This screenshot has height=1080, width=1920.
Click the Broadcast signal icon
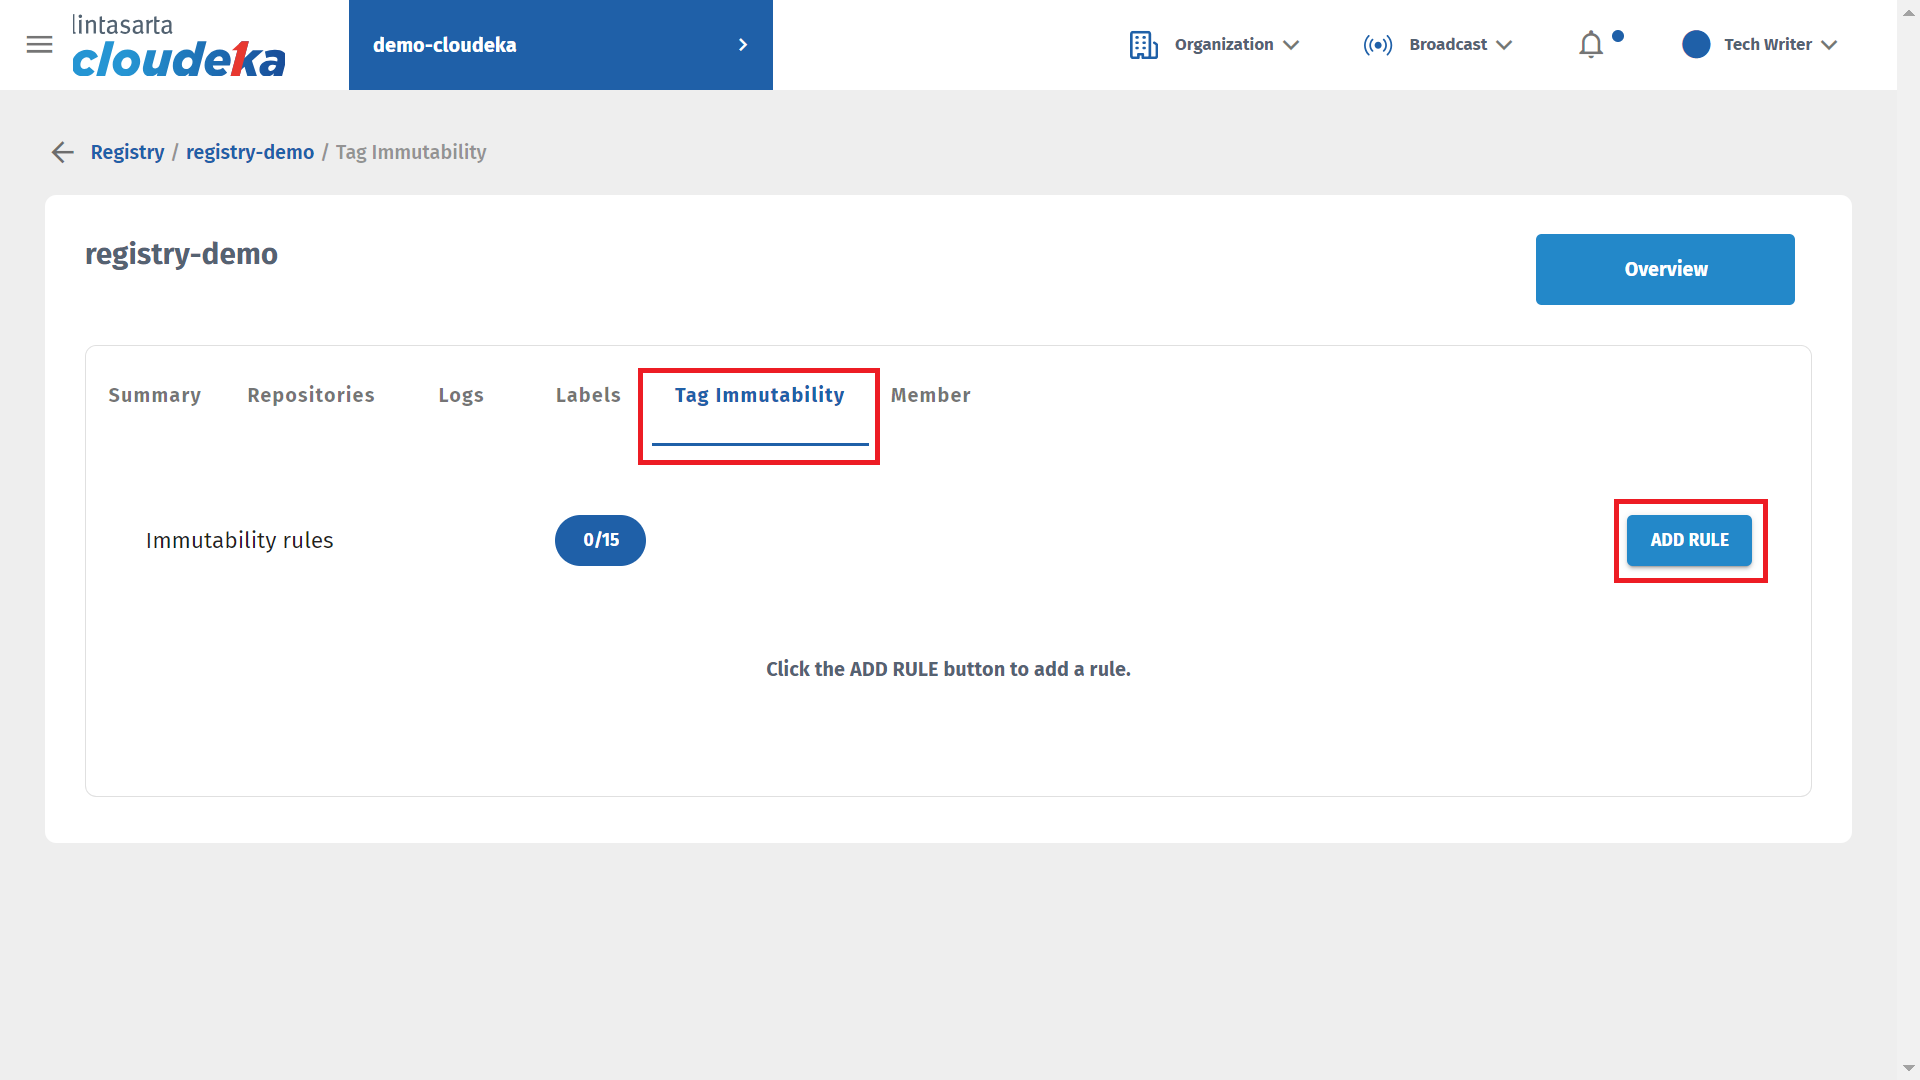(1377, 45)
